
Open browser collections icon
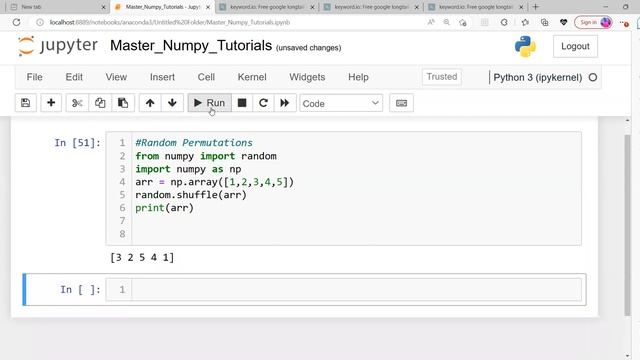click(544, 22)
